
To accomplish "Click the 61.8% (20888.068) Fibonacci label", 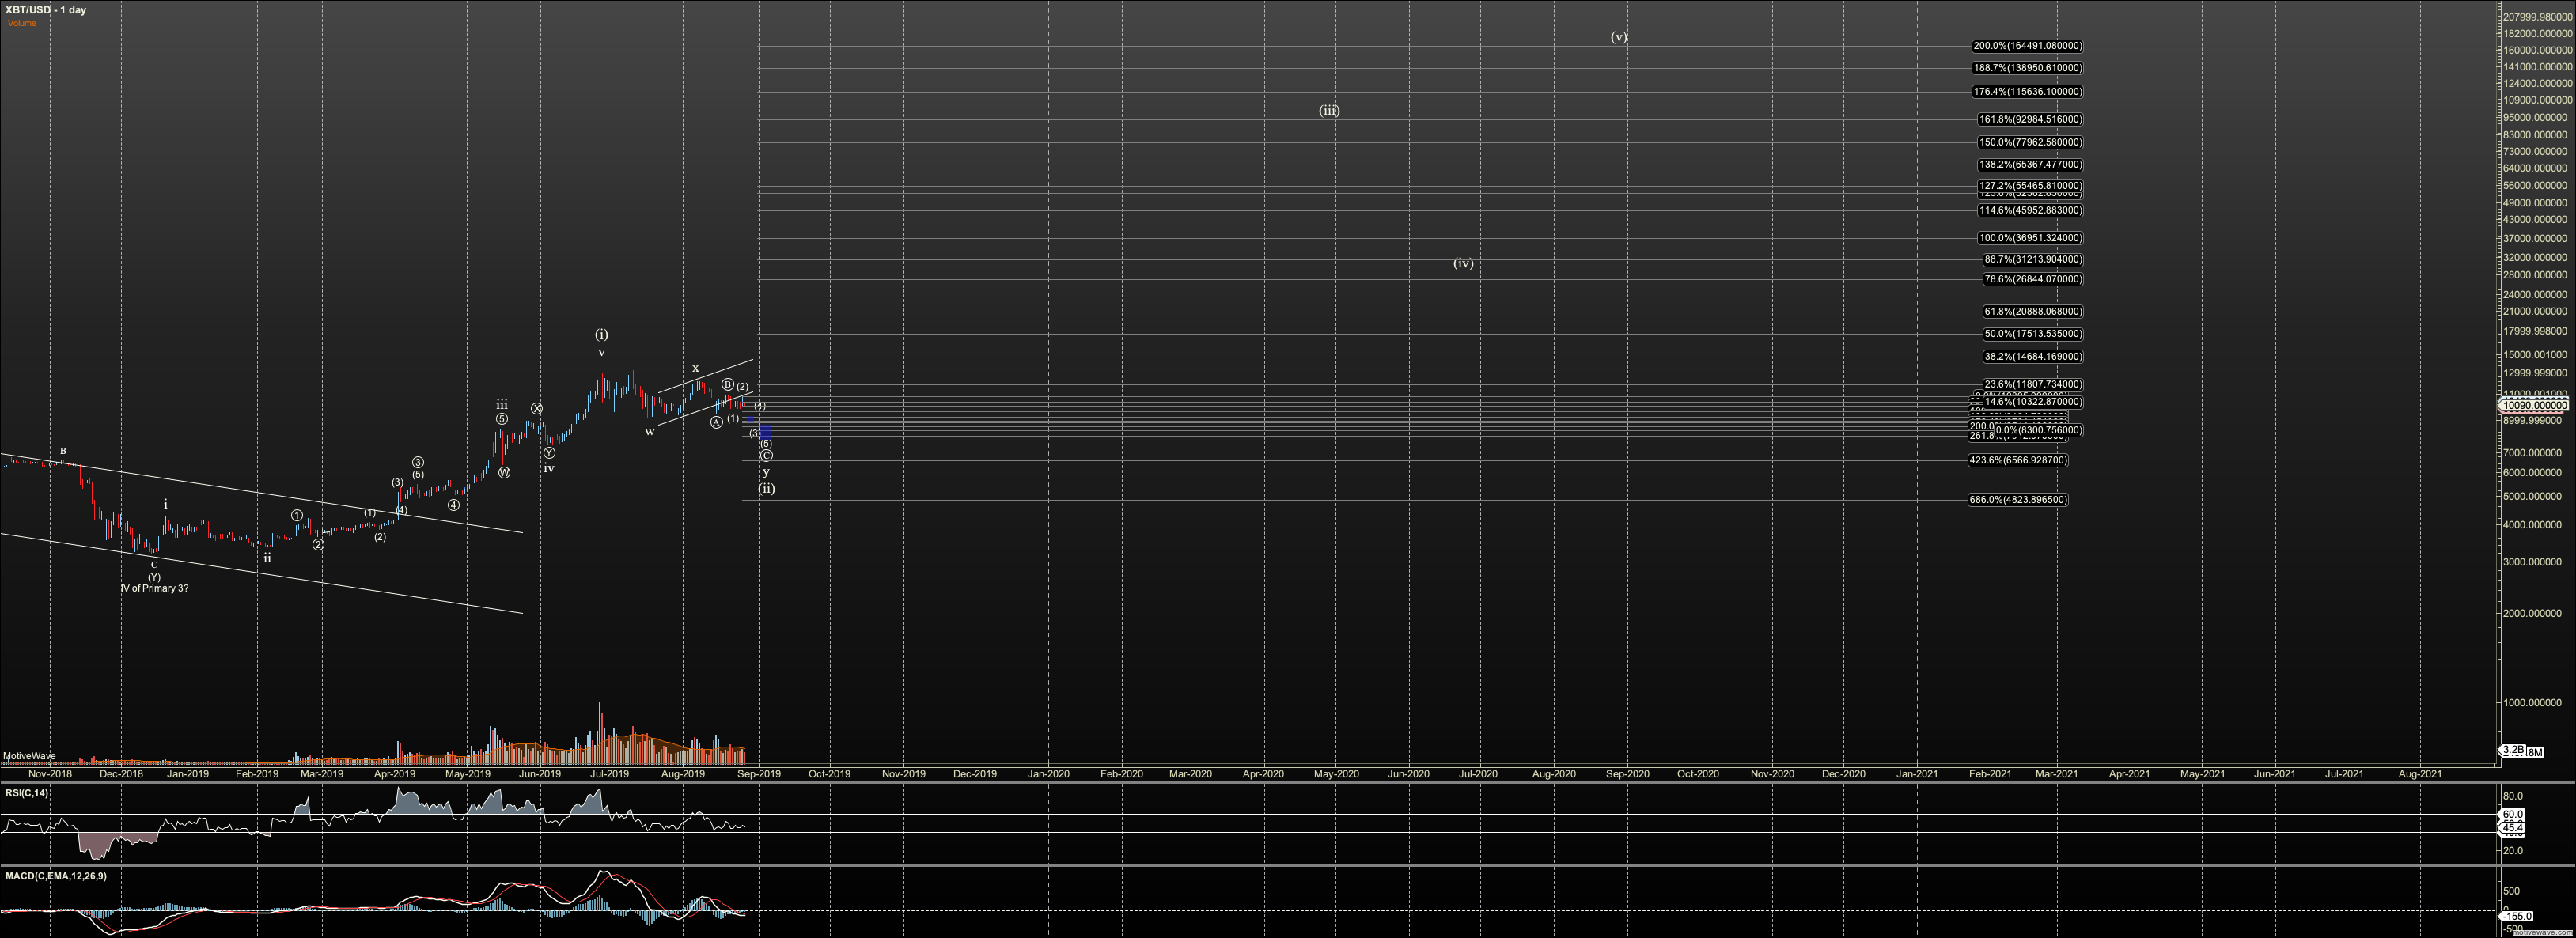I will pyautogui.click(x=2033, y=312).
